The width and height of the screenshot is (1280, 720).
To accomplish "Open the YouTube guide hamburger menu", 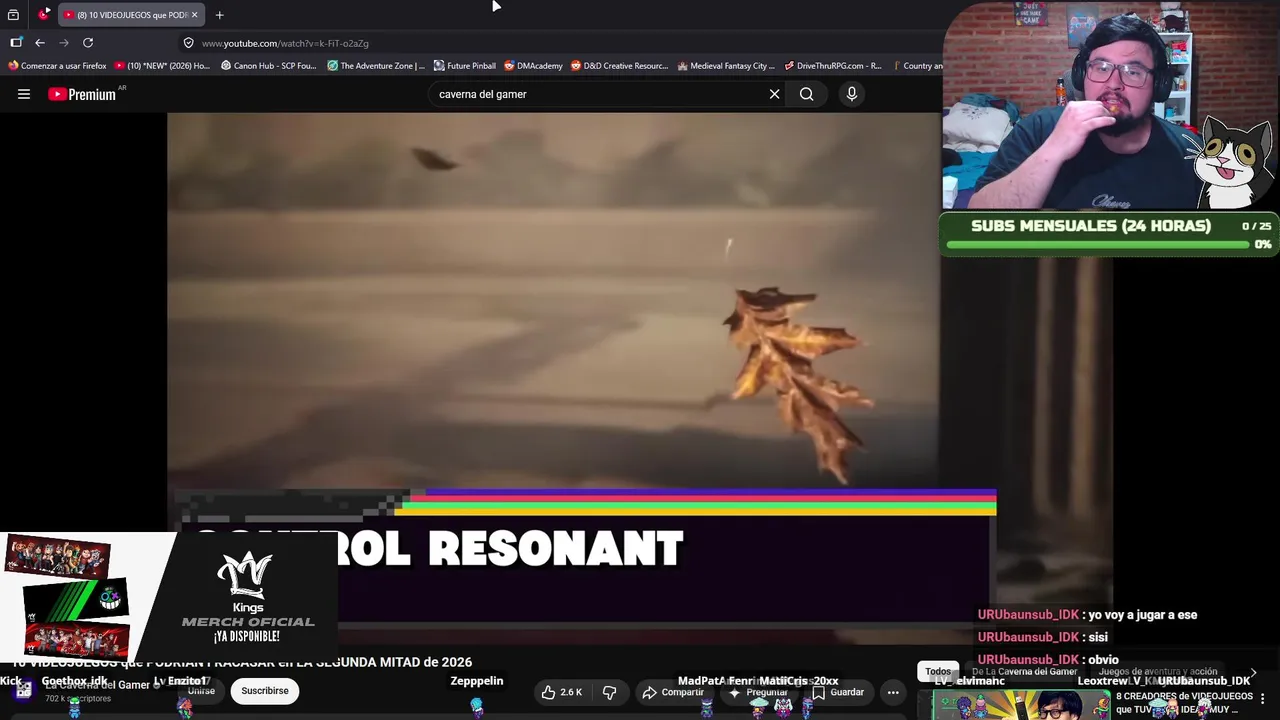I will pyautogui.click(x=24, y=94).
